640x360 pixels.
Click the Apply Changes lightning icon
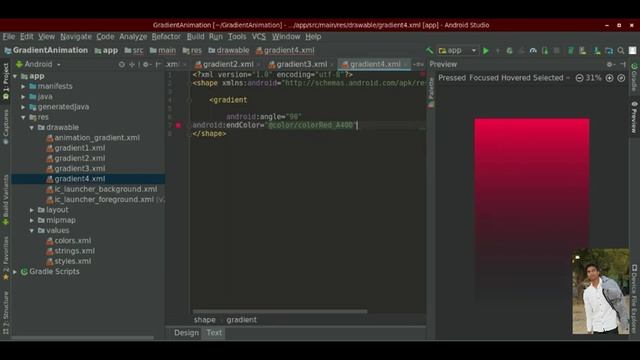tap(498, 51)
